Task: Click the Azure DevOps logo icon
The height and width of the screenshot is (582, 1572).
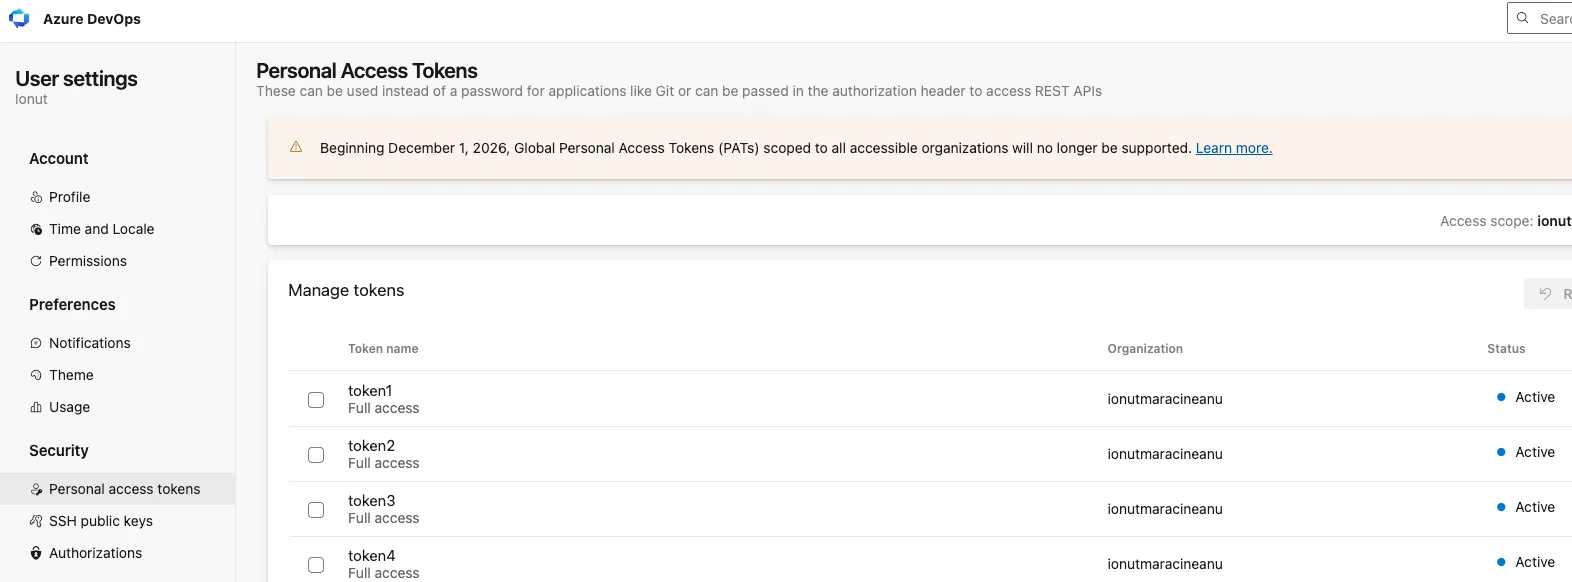Action: (19, 18)
